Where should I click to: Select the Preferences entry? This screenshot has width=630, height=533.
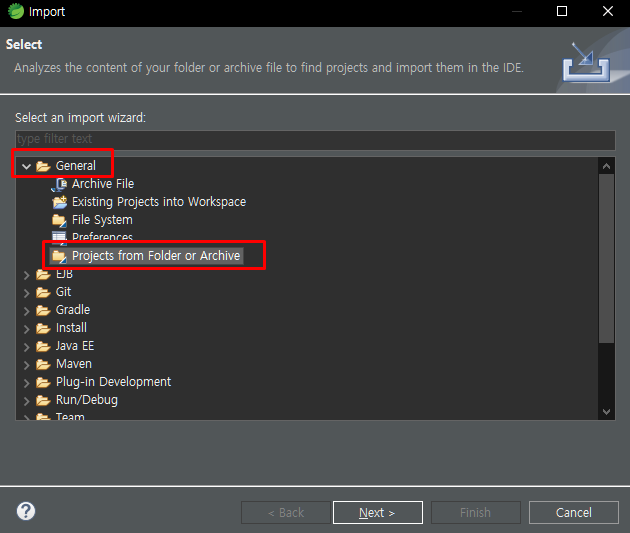click(102, 237)
